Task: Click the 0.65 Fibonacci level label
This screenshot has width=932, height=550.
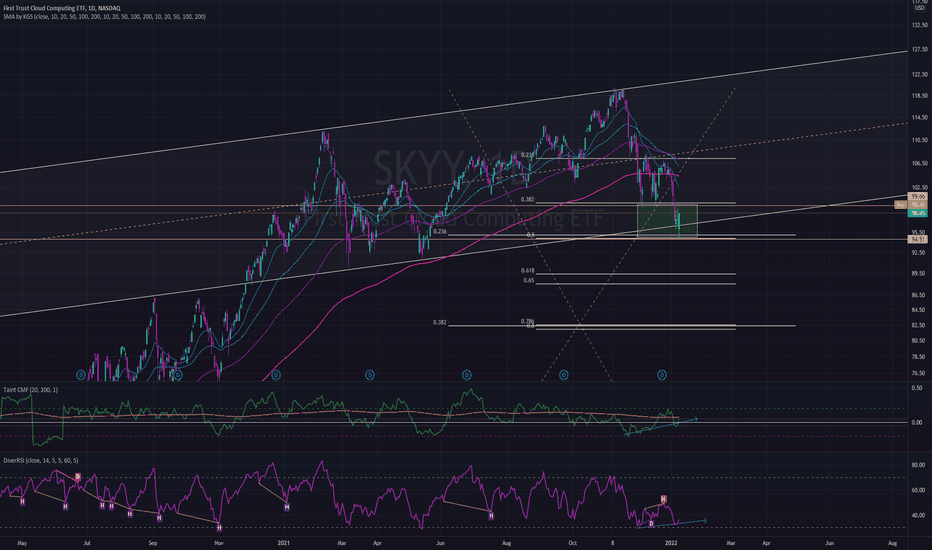Action: click(x=529, y=280)
